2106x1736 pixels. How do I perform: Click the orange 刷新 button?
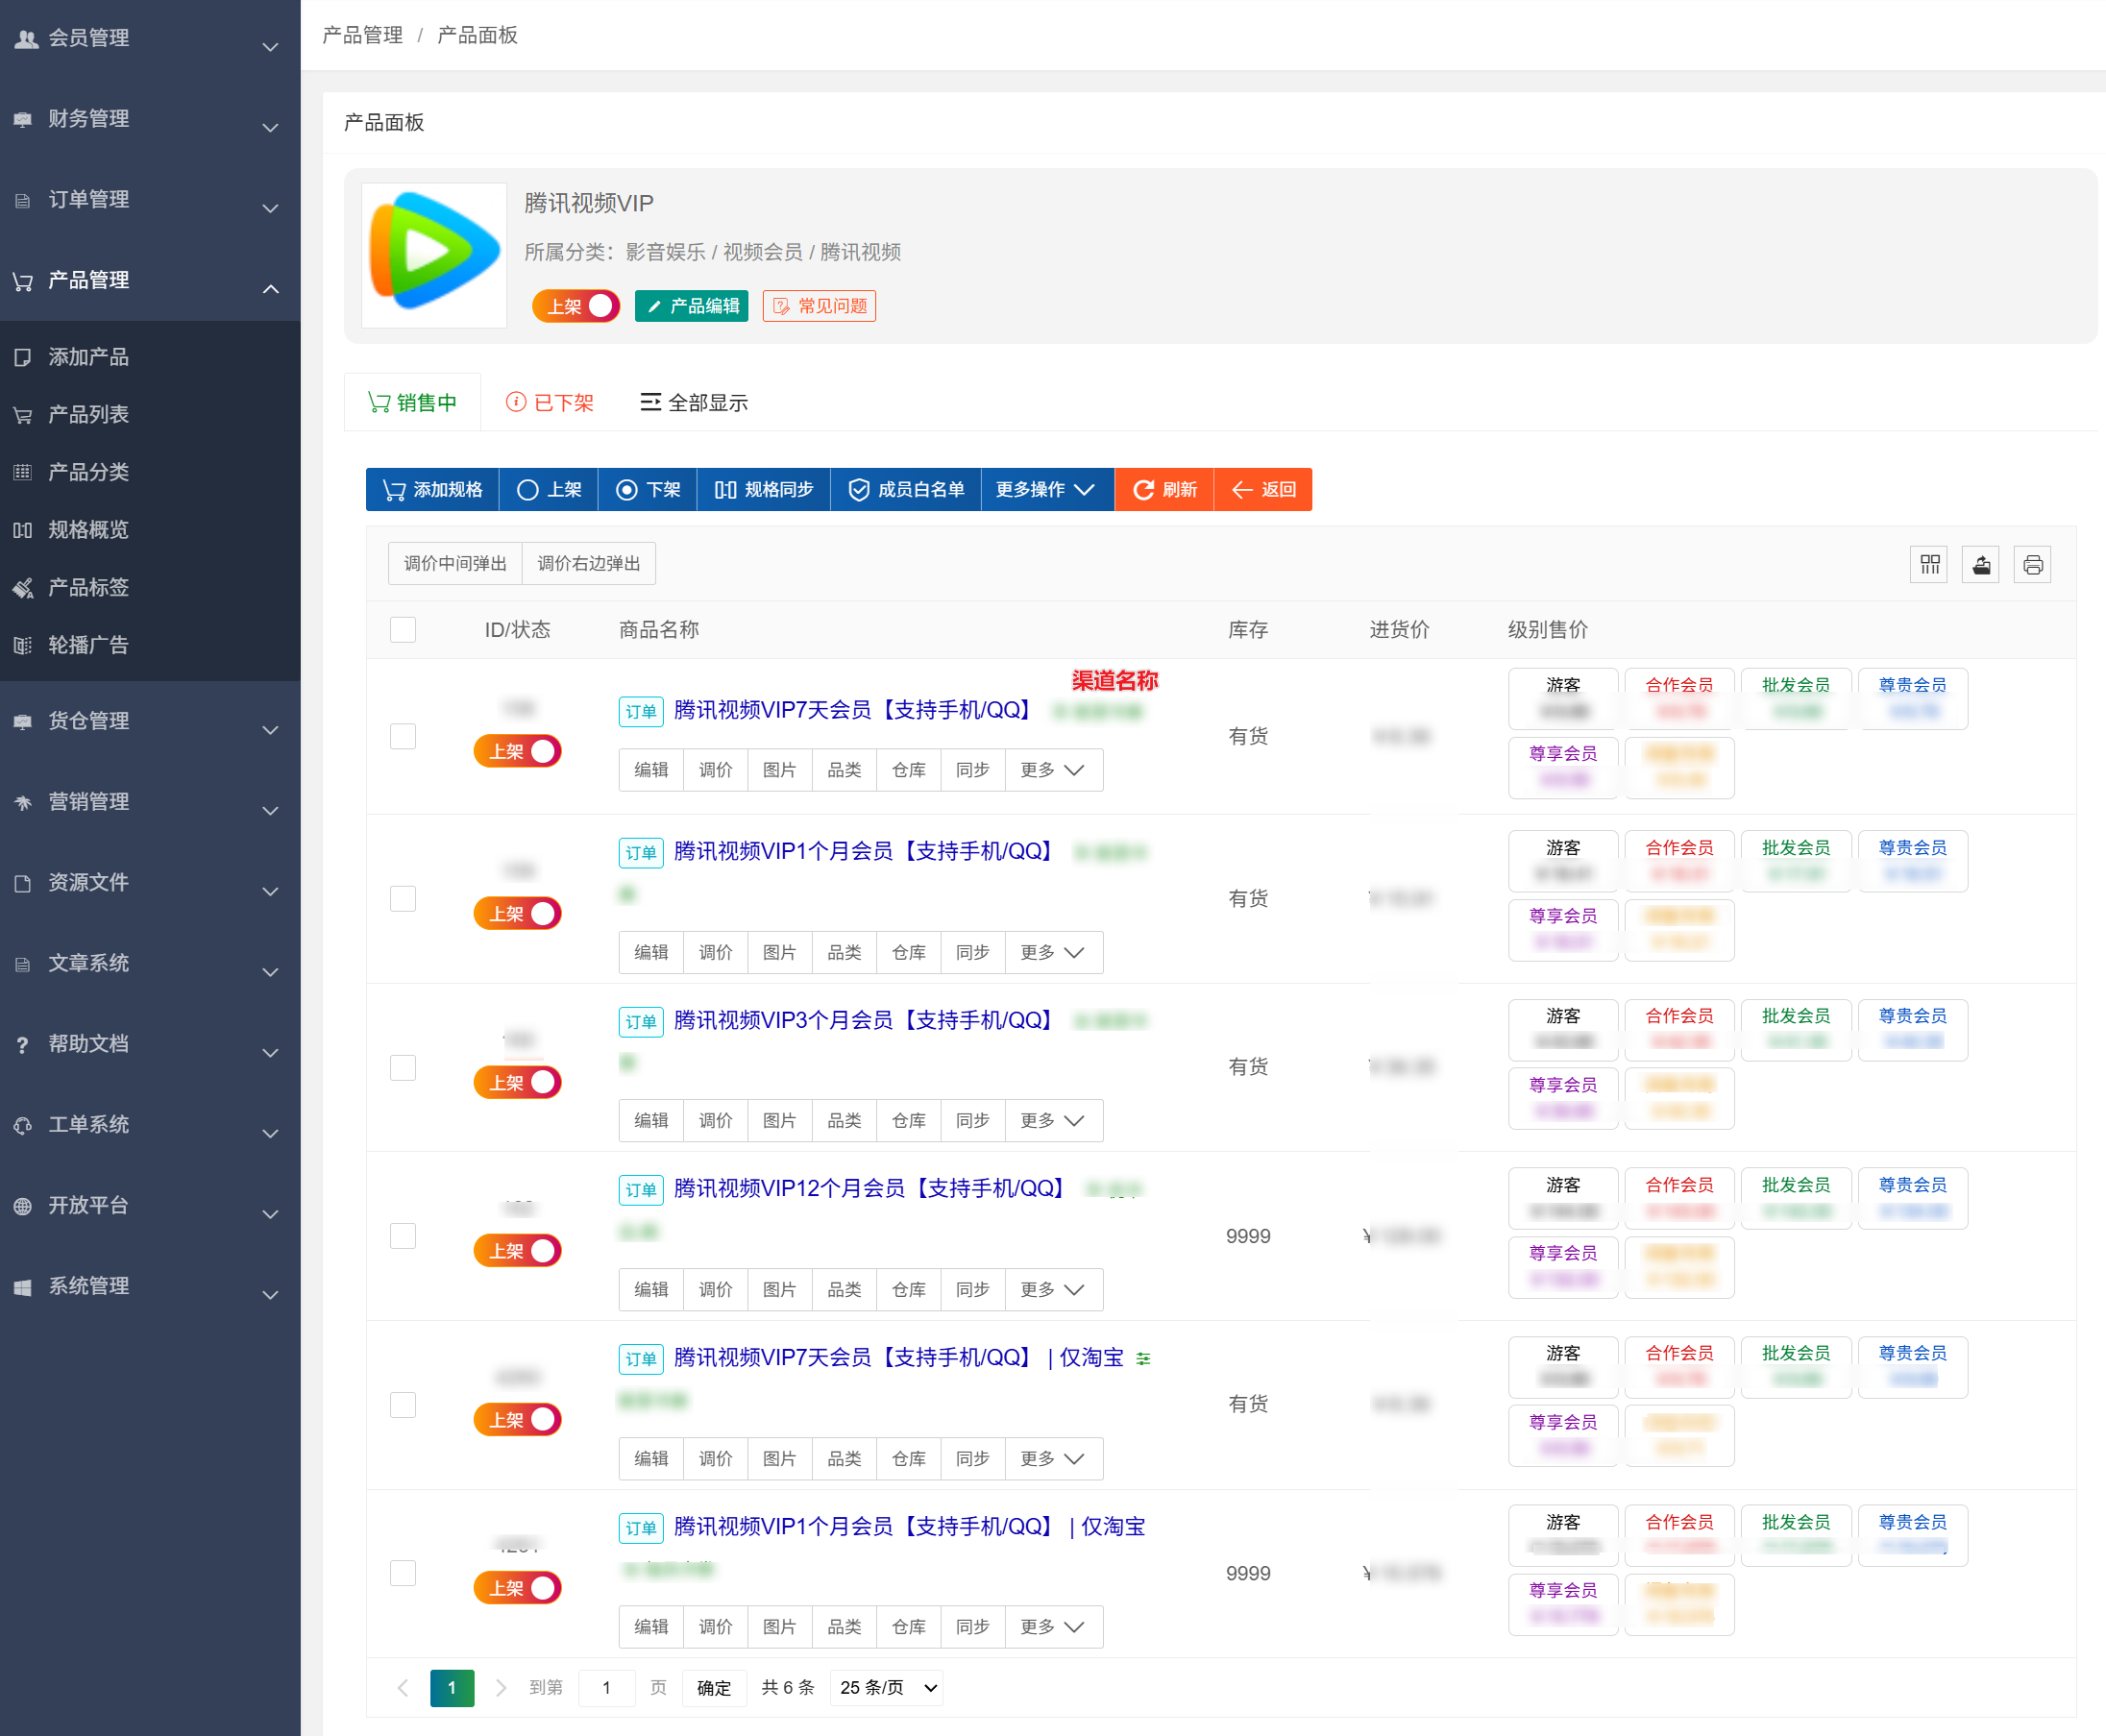(1165, 490)
